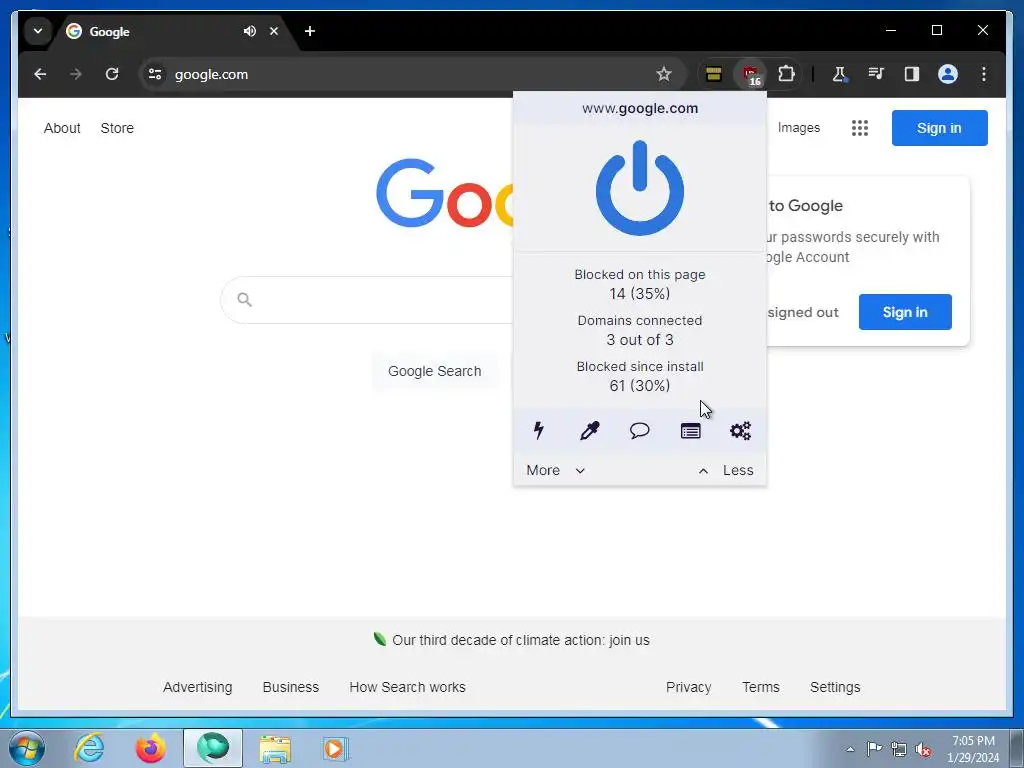
Task: Collapse the popup with Less
Action: tap(726, 470)
